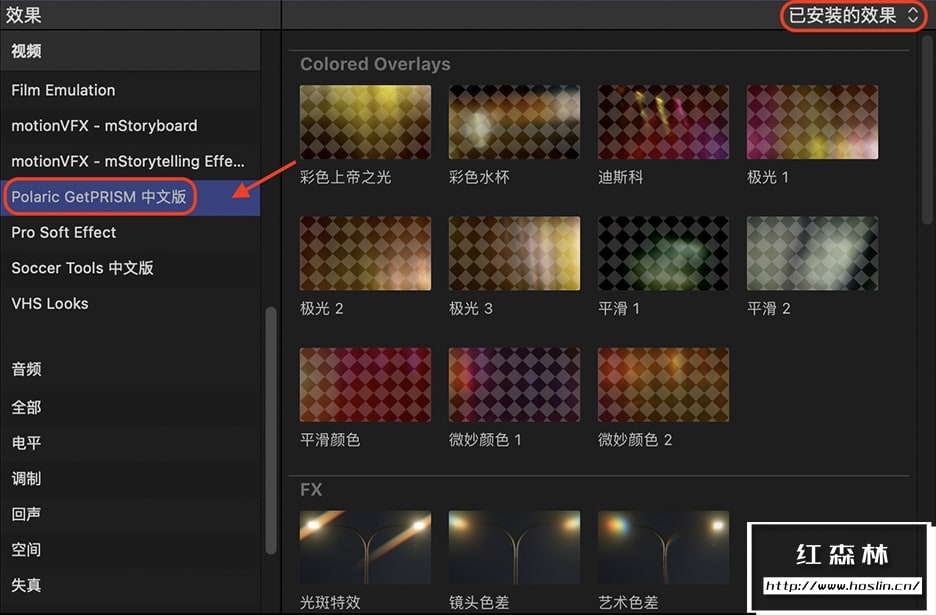Select 彩色水杯 effect thumbnail
Image resolution: width=936 pixels, height=615 pixels.
pyautogui.click(x=514, y=122)
